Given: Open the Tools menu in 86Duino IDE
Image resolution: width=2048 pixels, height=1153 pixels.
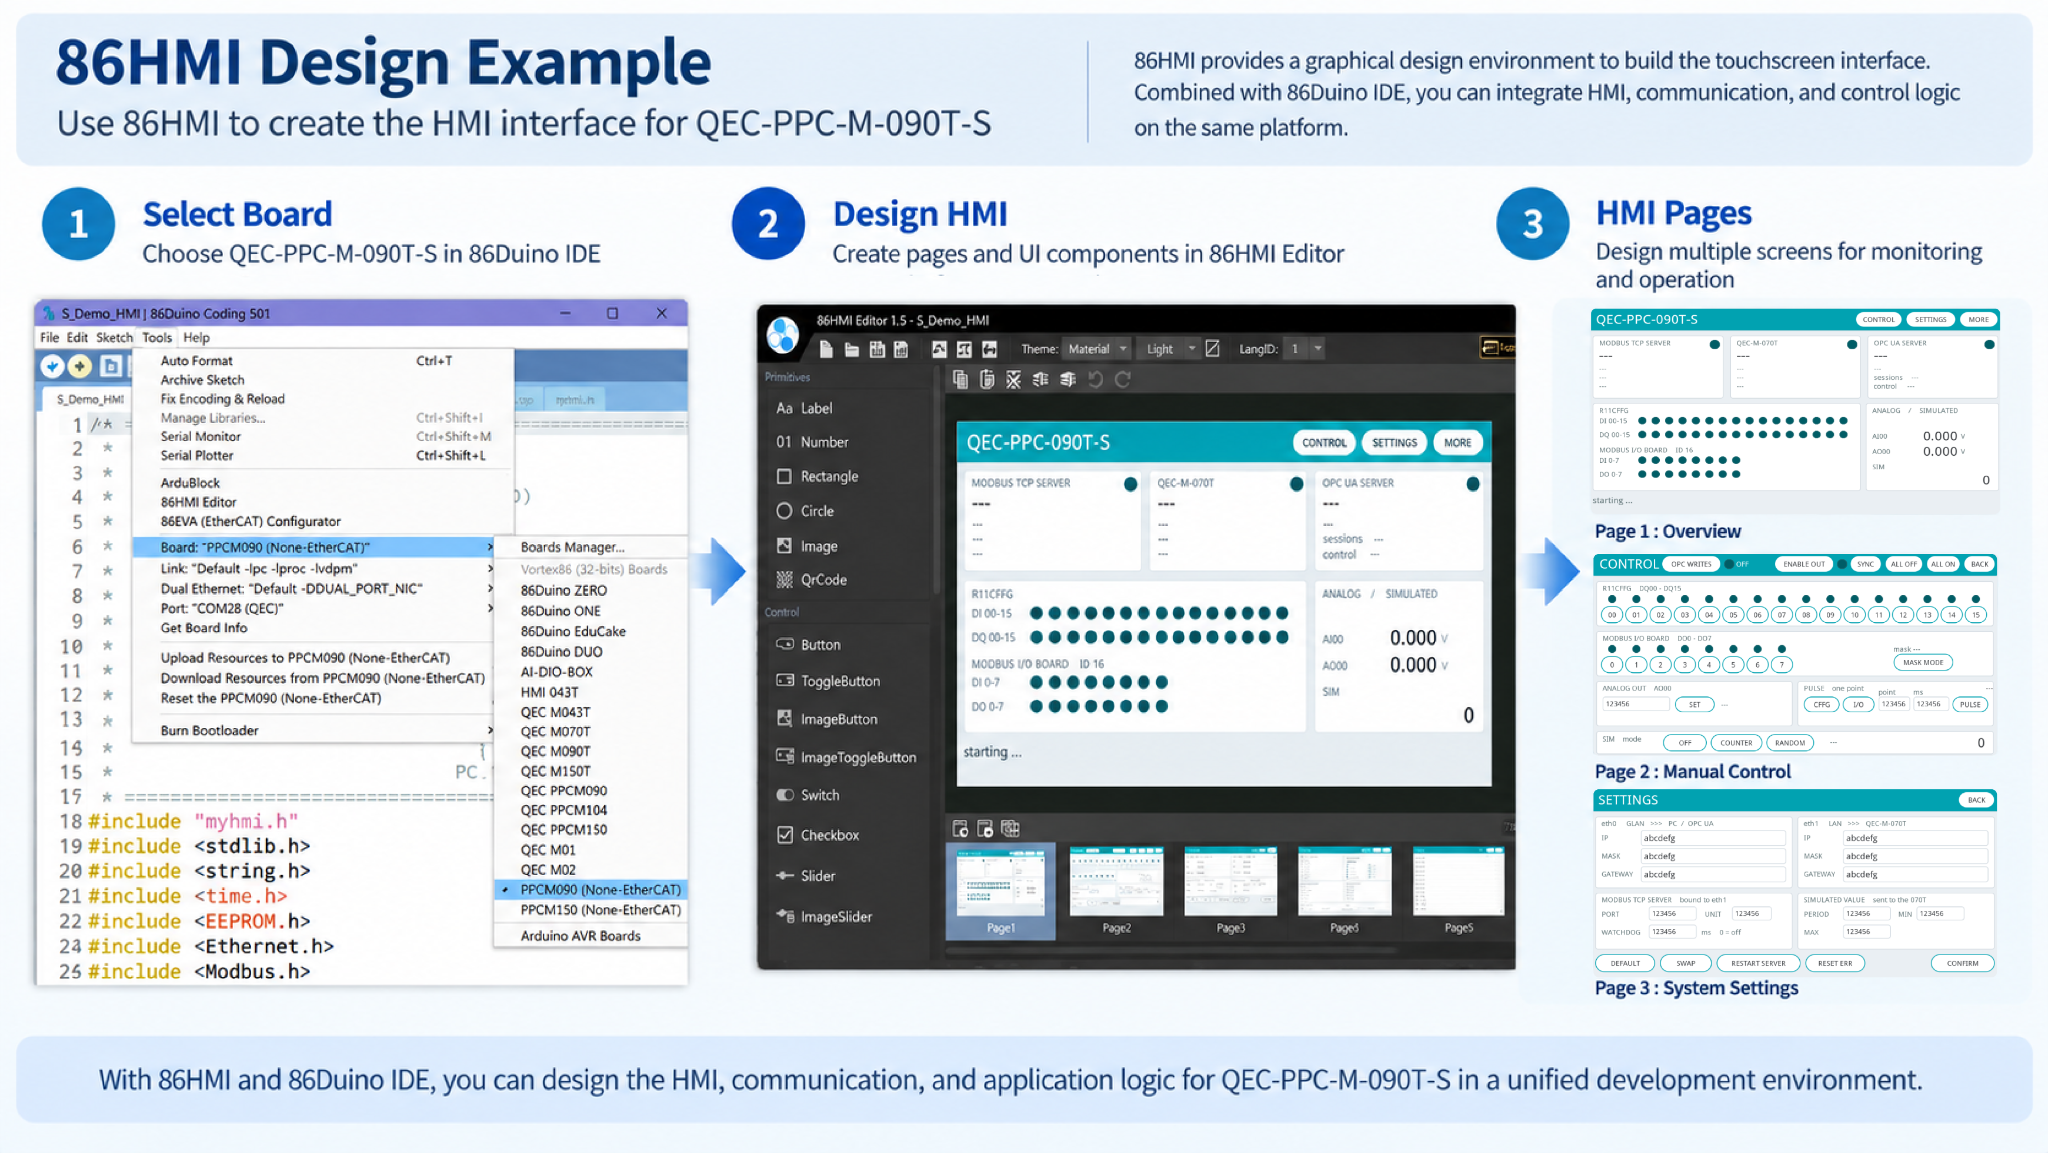Looking at the screenshot, I should click(157, 338).
